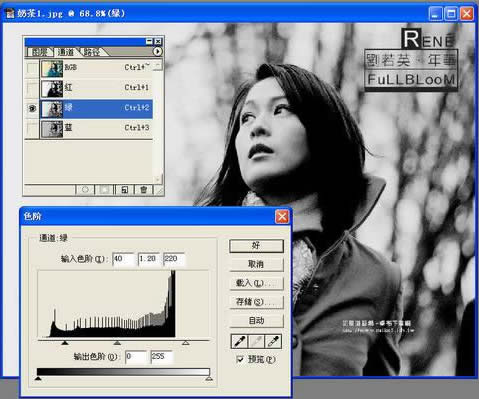Click the save selection as channel icon
The image size is (479, 399).
(x=104, y=190)
